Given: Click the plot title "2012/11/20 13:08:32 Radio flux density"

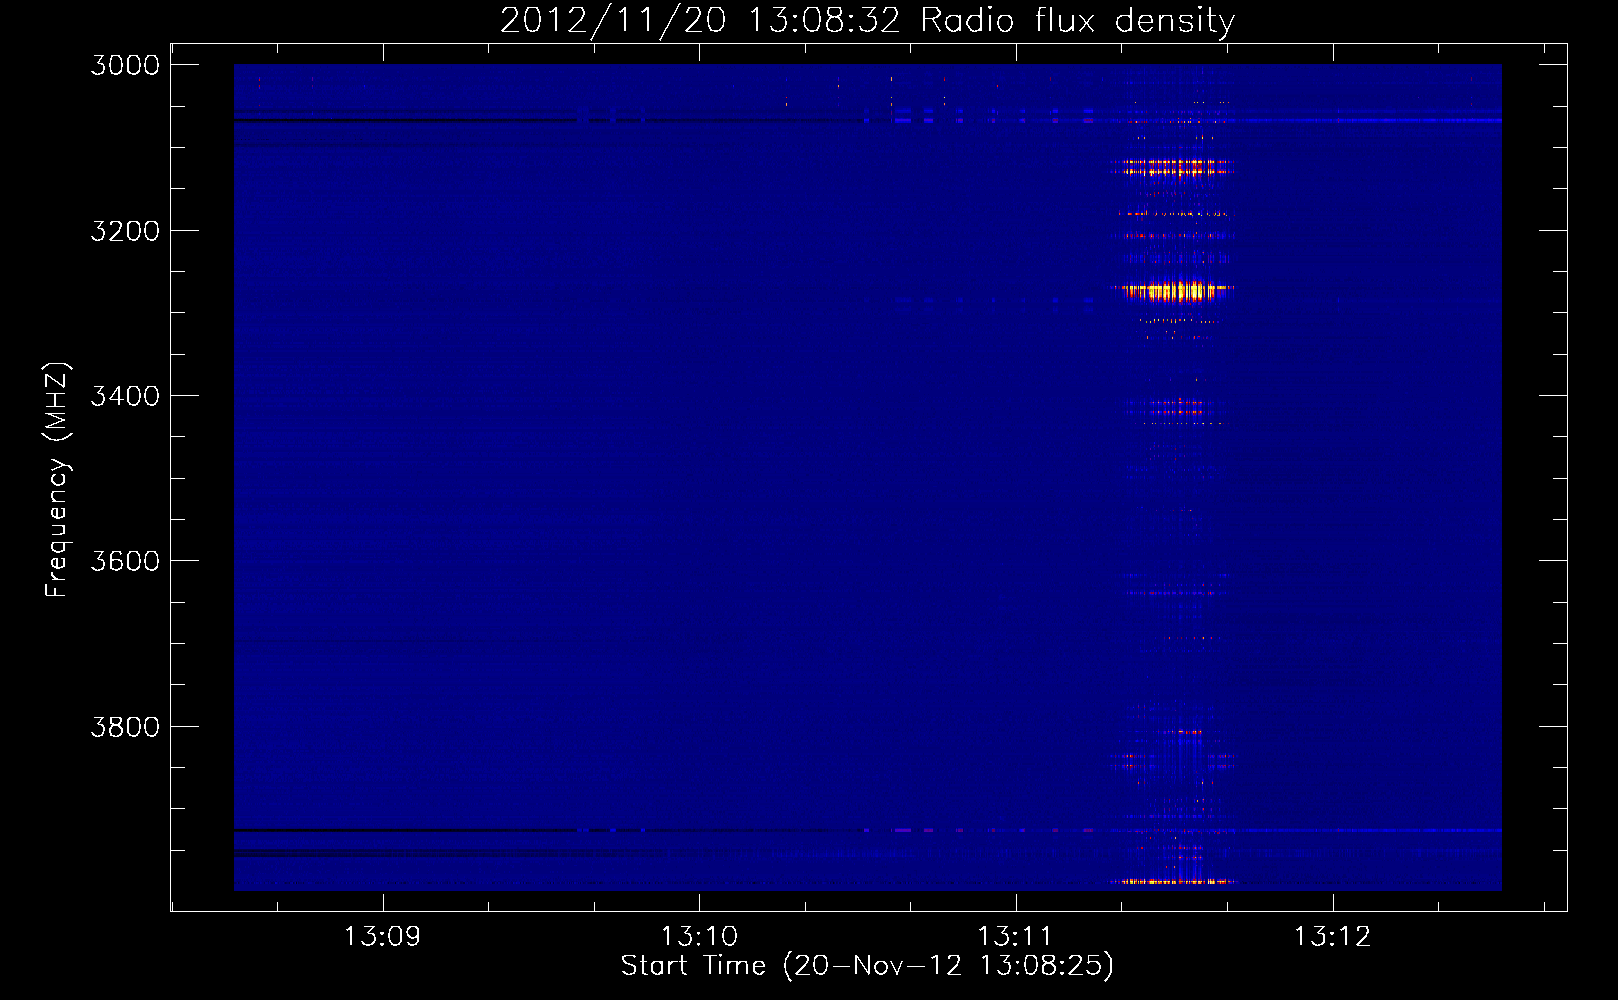Looking at the screenshot, I should [867, 20].
